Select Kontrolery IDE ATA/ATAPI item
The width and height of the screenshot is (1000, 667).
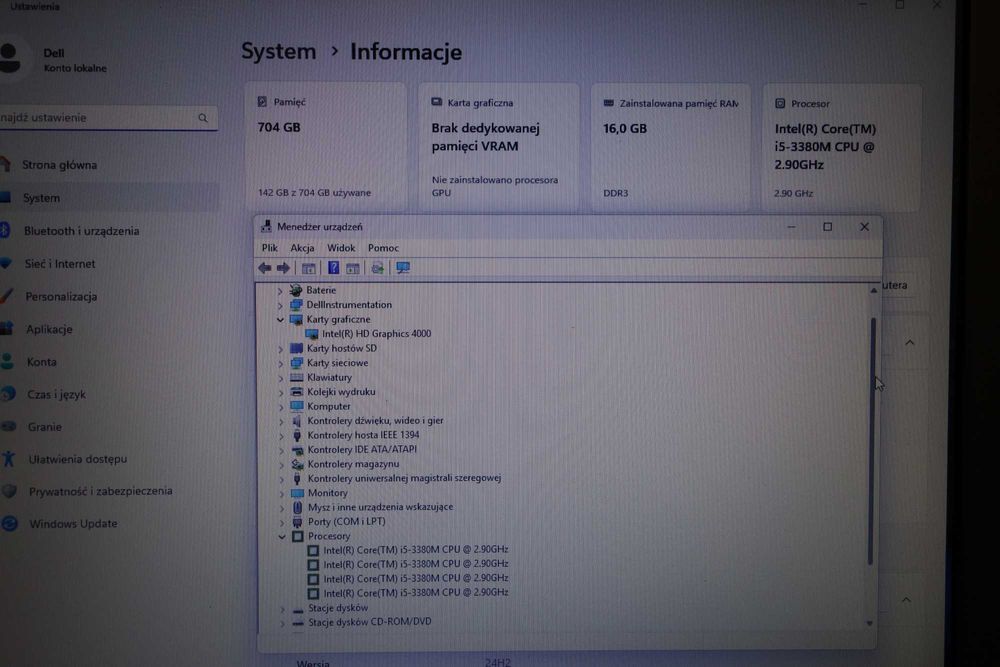tap(362, 450)
